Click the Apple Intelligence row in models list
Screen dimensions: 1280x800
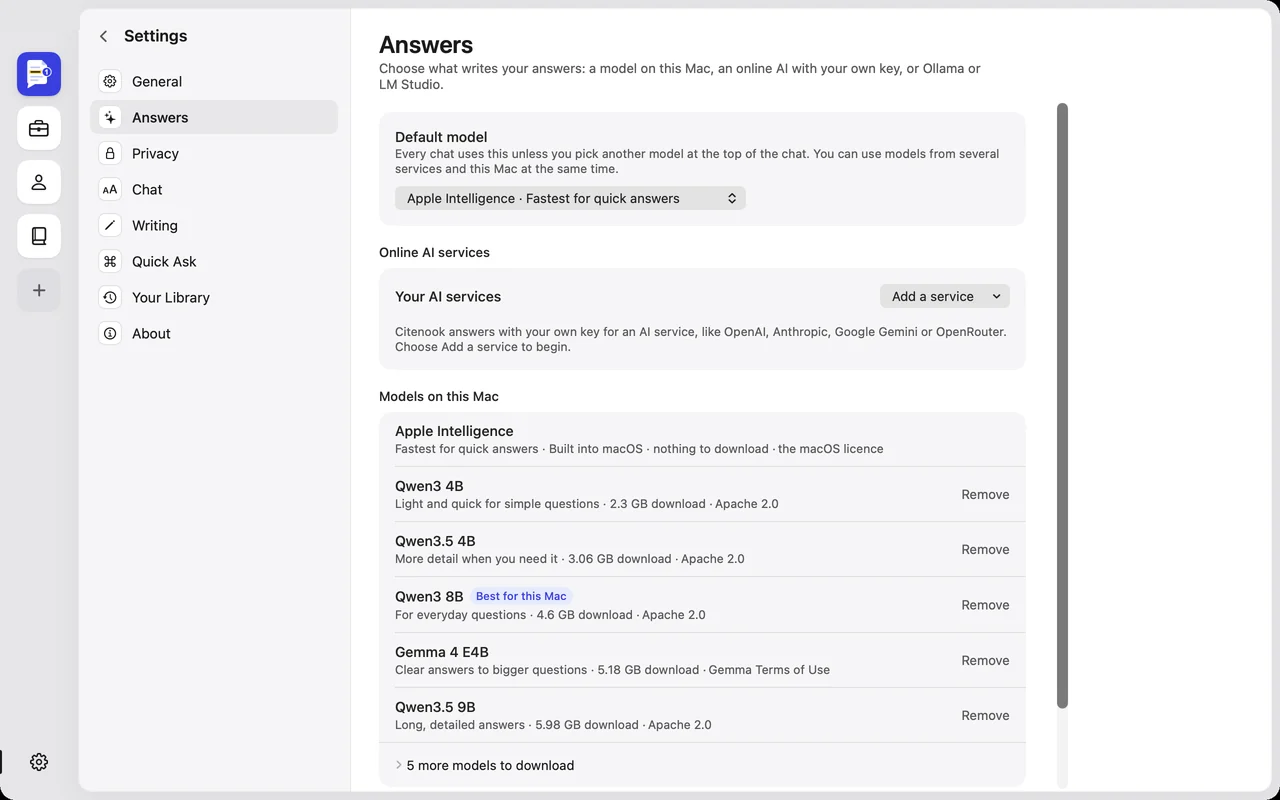point(702,439)
